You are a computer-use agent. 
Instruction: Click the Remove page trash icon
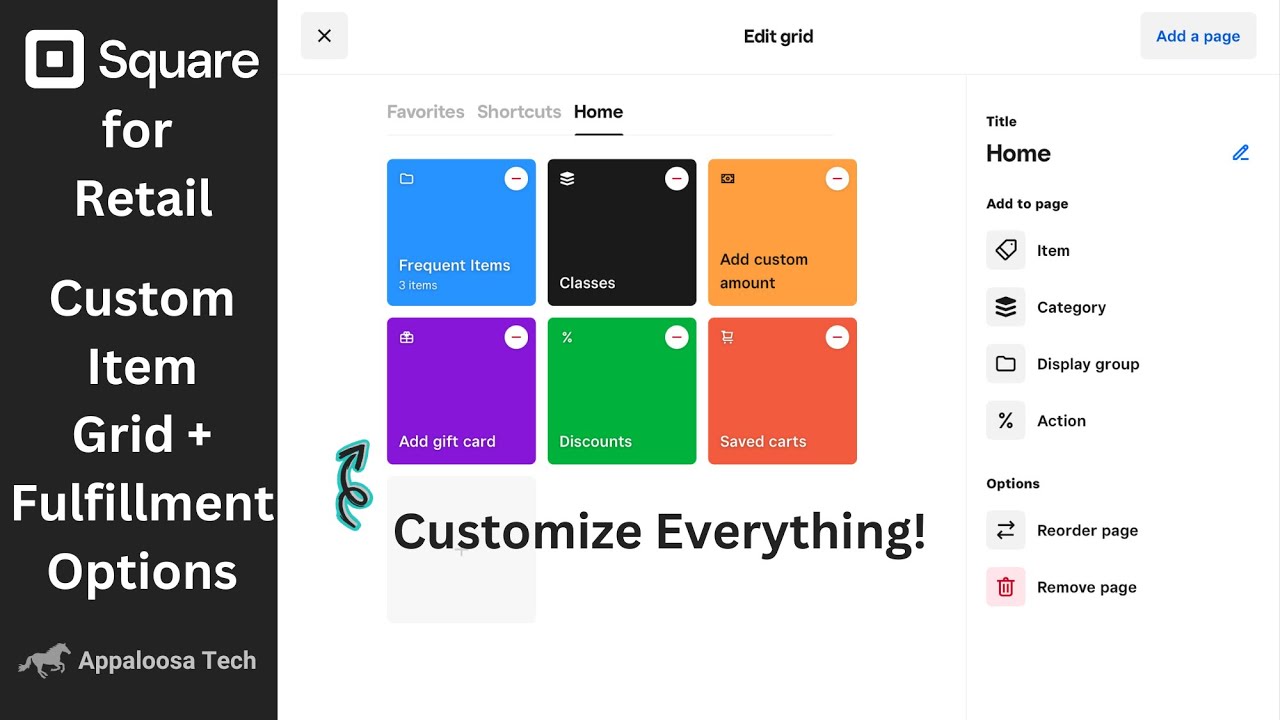point(1006,587)
